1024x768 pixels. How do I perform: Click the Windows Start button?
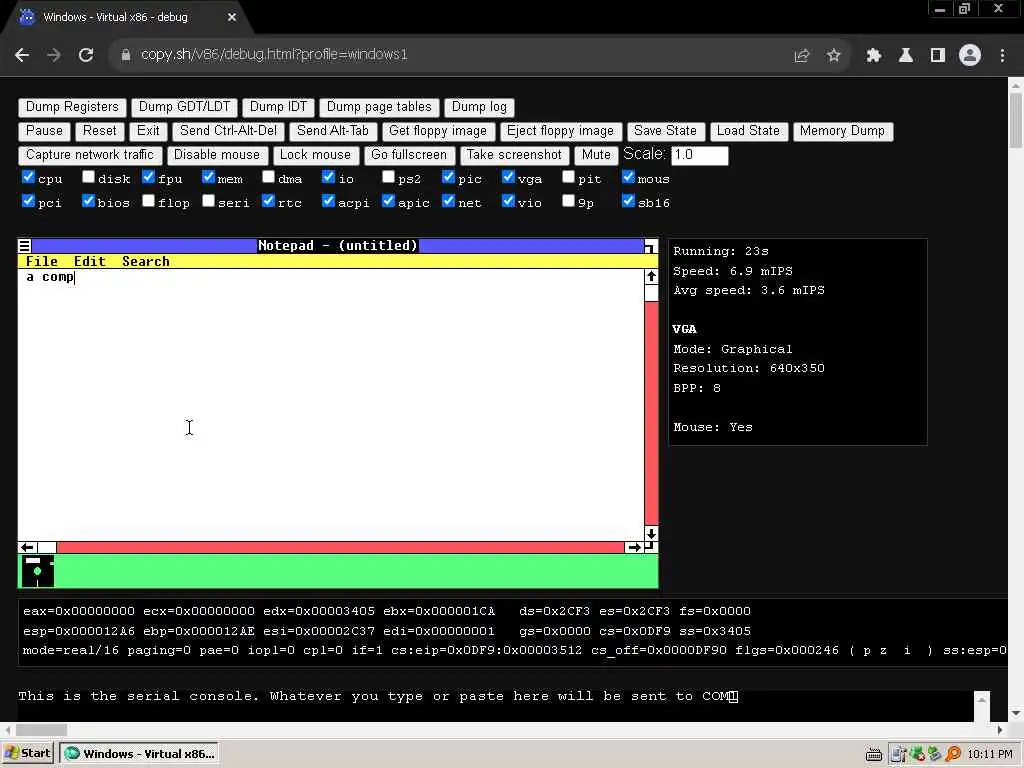tap(28, 754)
